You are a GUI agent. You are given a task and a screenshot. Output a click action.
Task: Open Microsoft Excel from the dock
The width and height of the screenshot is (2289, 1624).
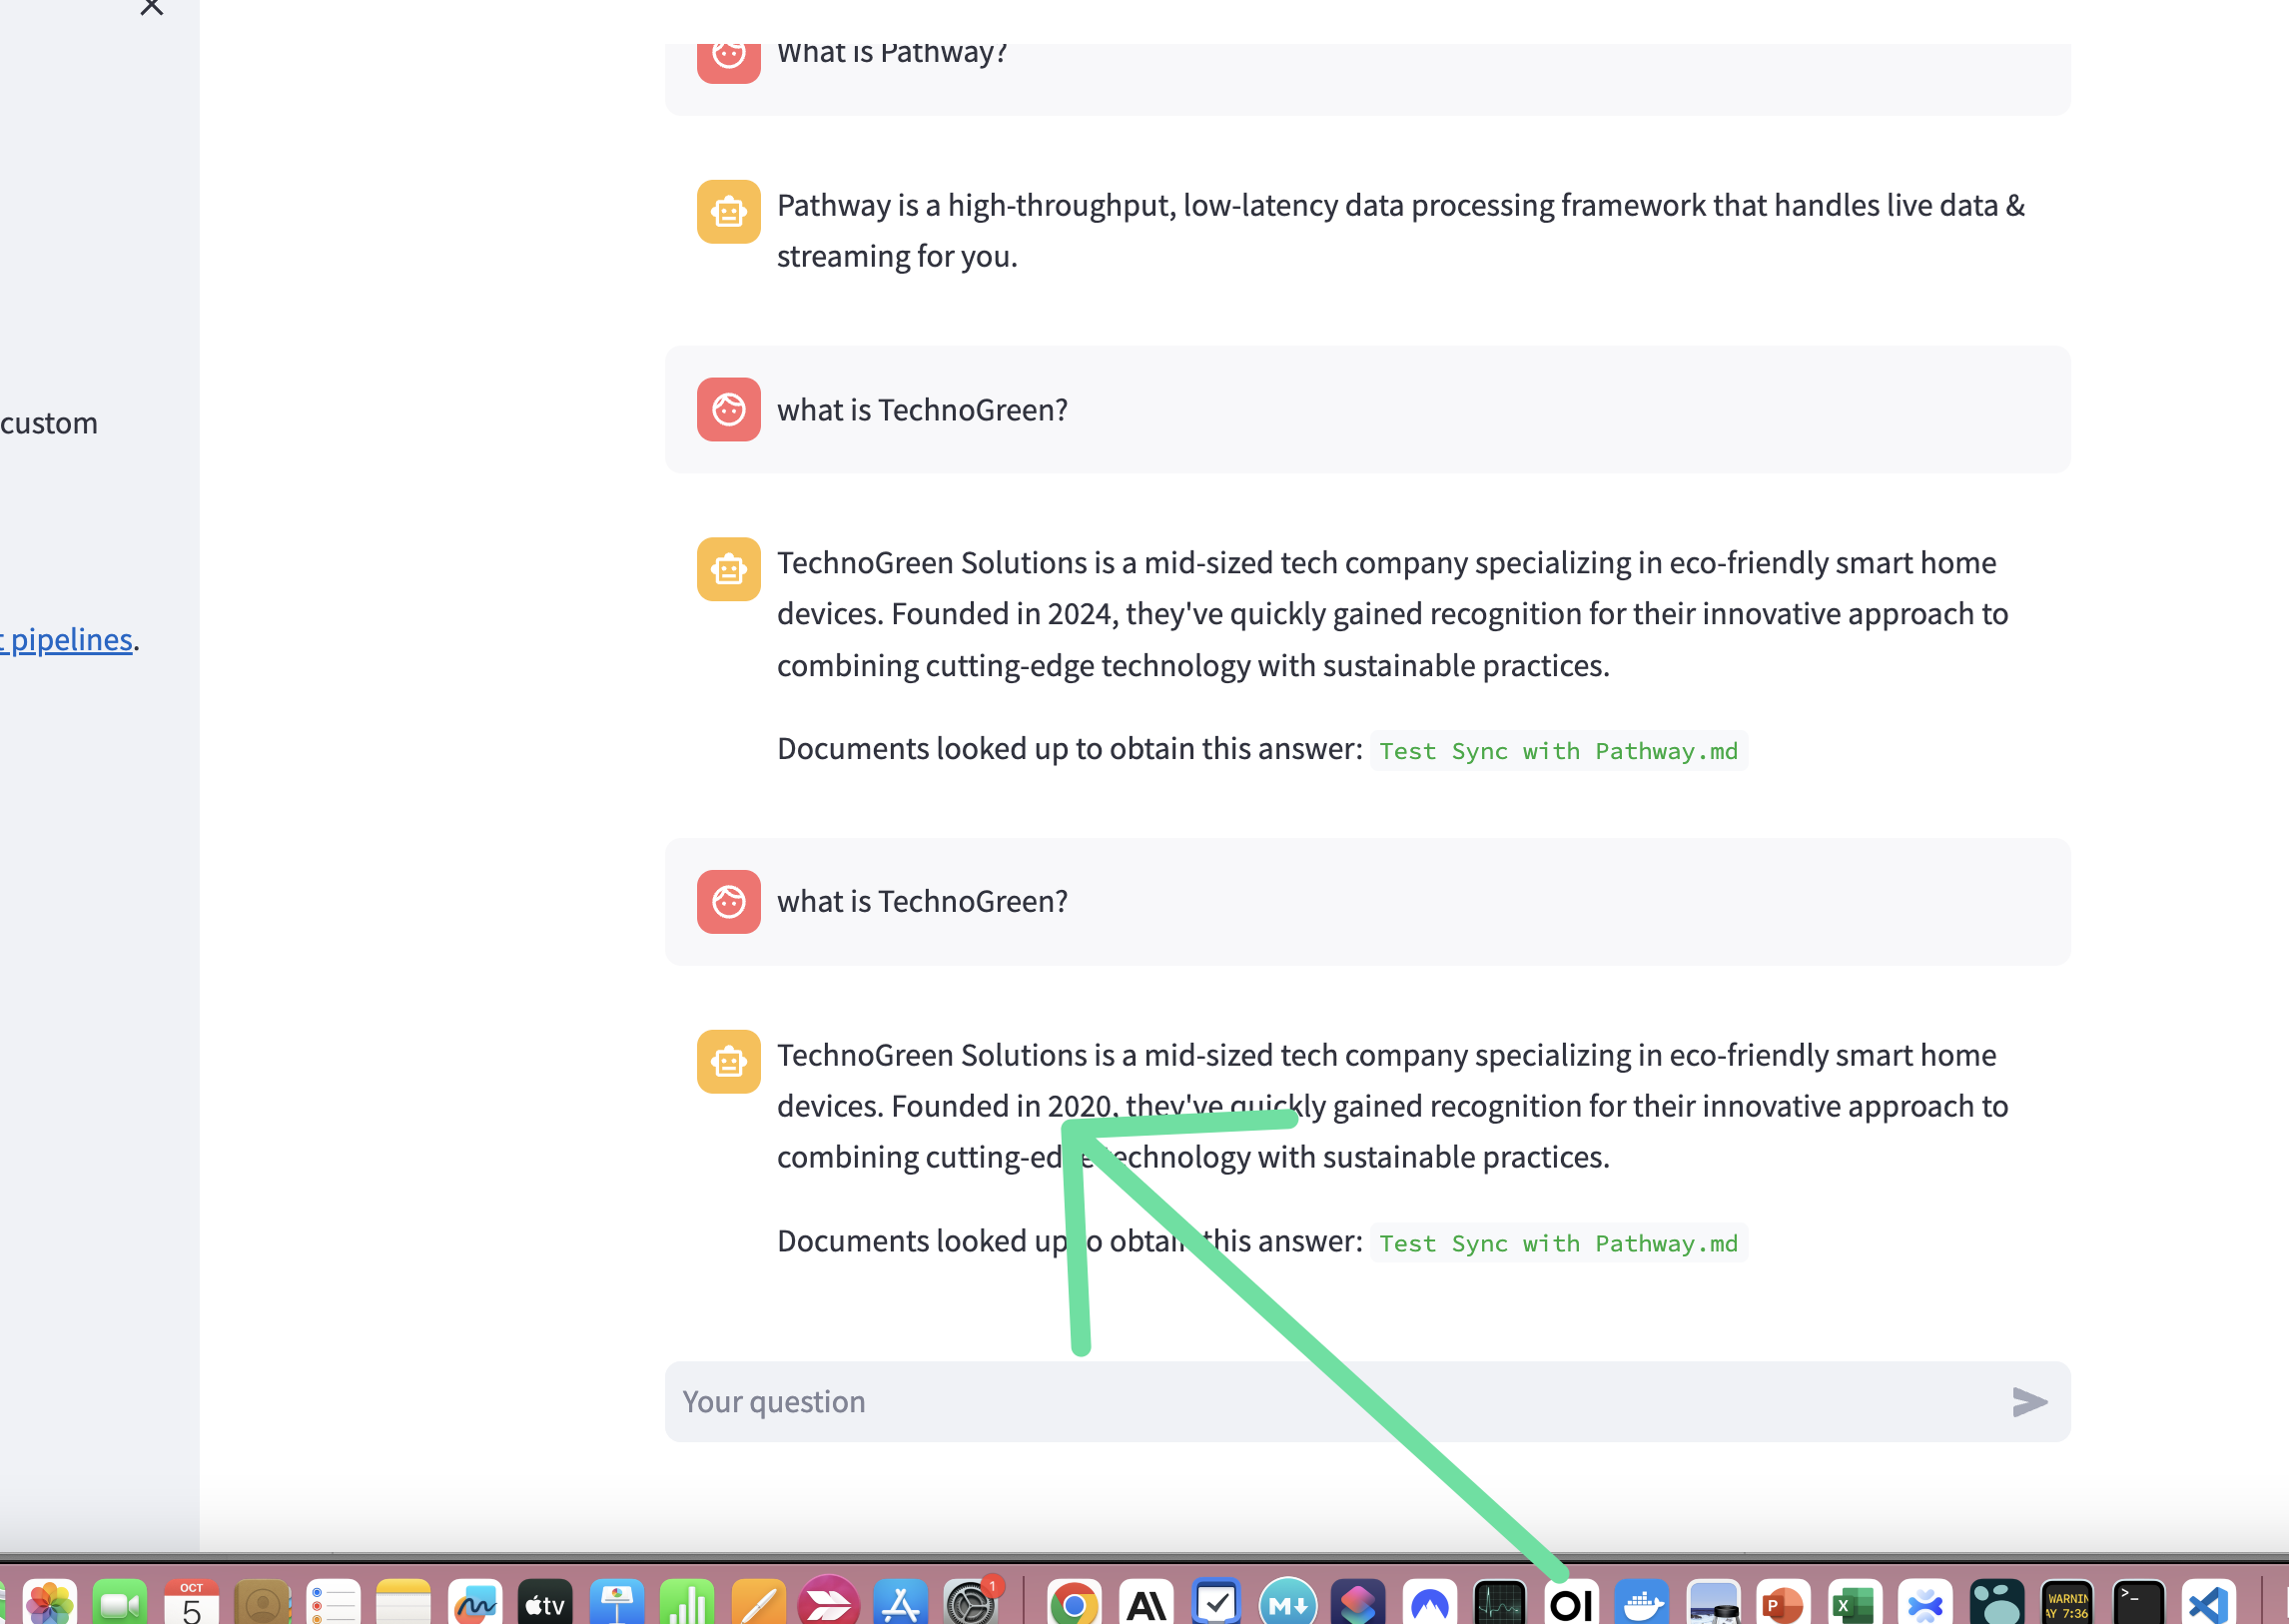pos(1853,1603)
